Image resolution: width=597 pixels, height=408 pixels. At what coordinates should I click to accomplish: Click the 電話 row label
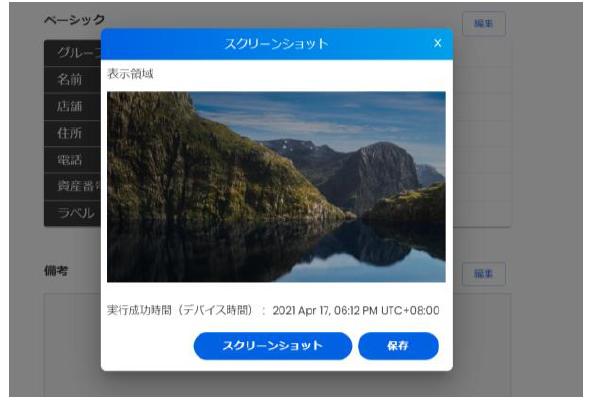tap(70, 160)
